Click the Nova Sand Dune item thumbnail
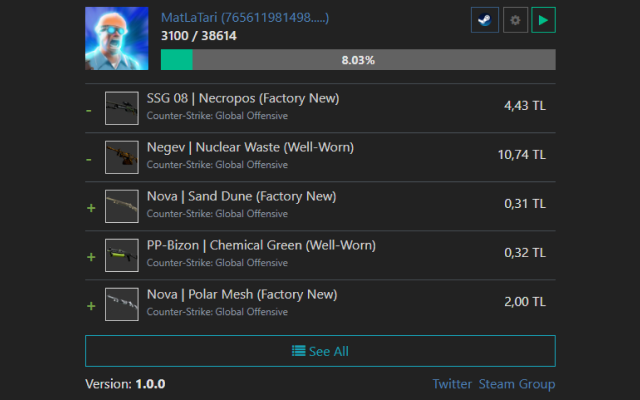Viewport: 640px width, 400px height. point(122,206)
